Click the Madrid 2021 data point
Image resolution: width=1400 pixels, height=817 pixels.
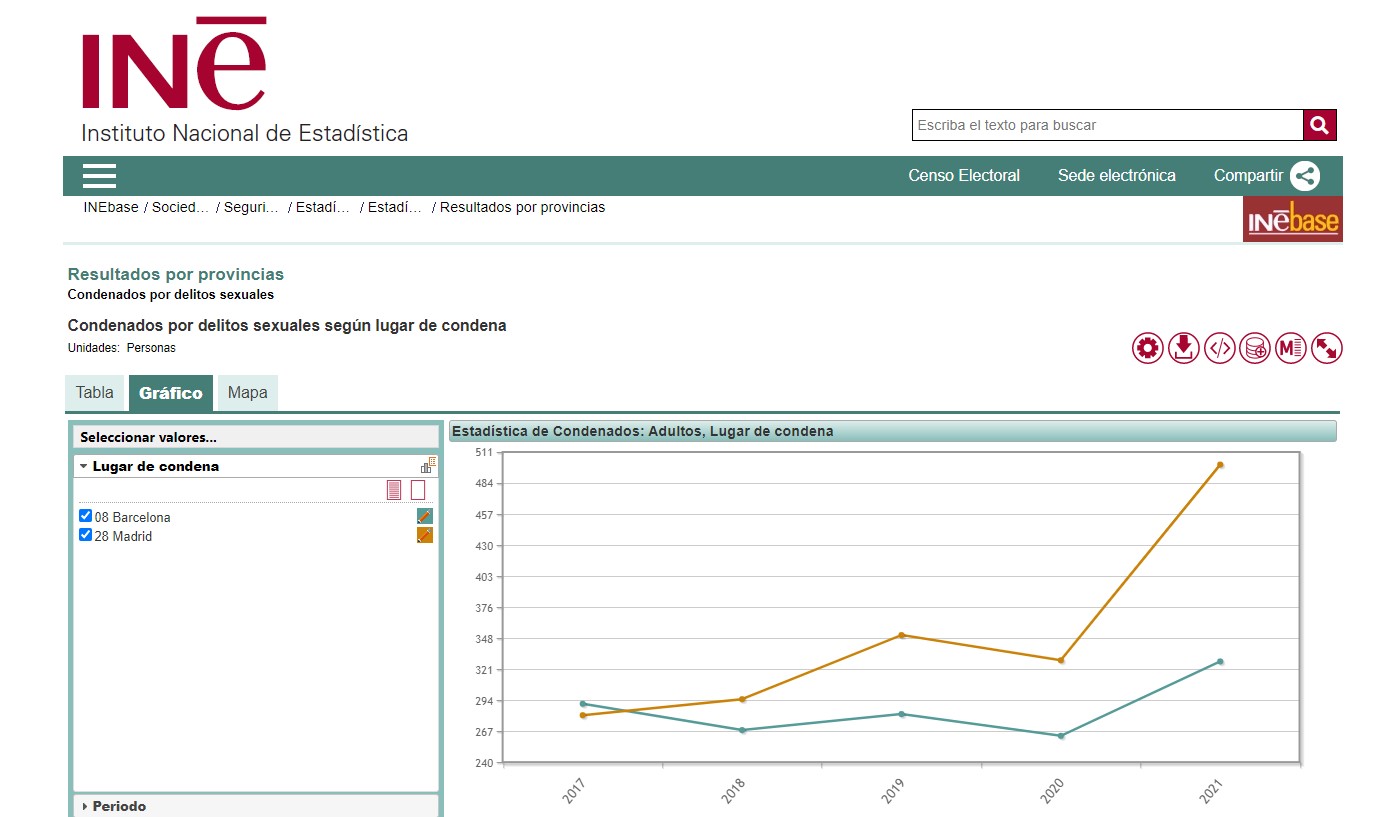pos(1220,465)
